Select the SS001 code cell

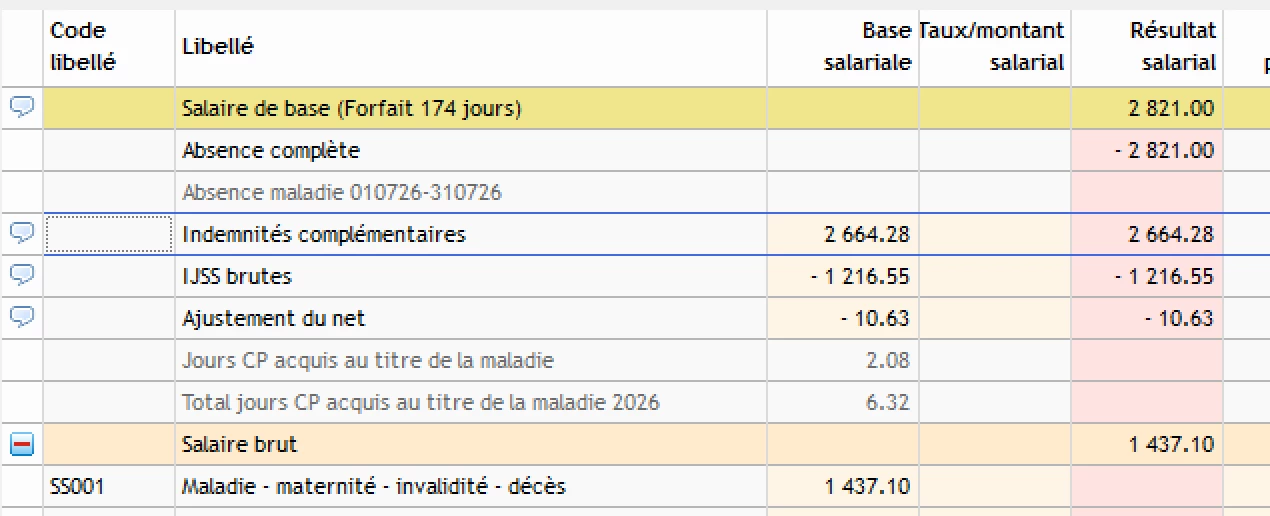[x=109, y=487]
